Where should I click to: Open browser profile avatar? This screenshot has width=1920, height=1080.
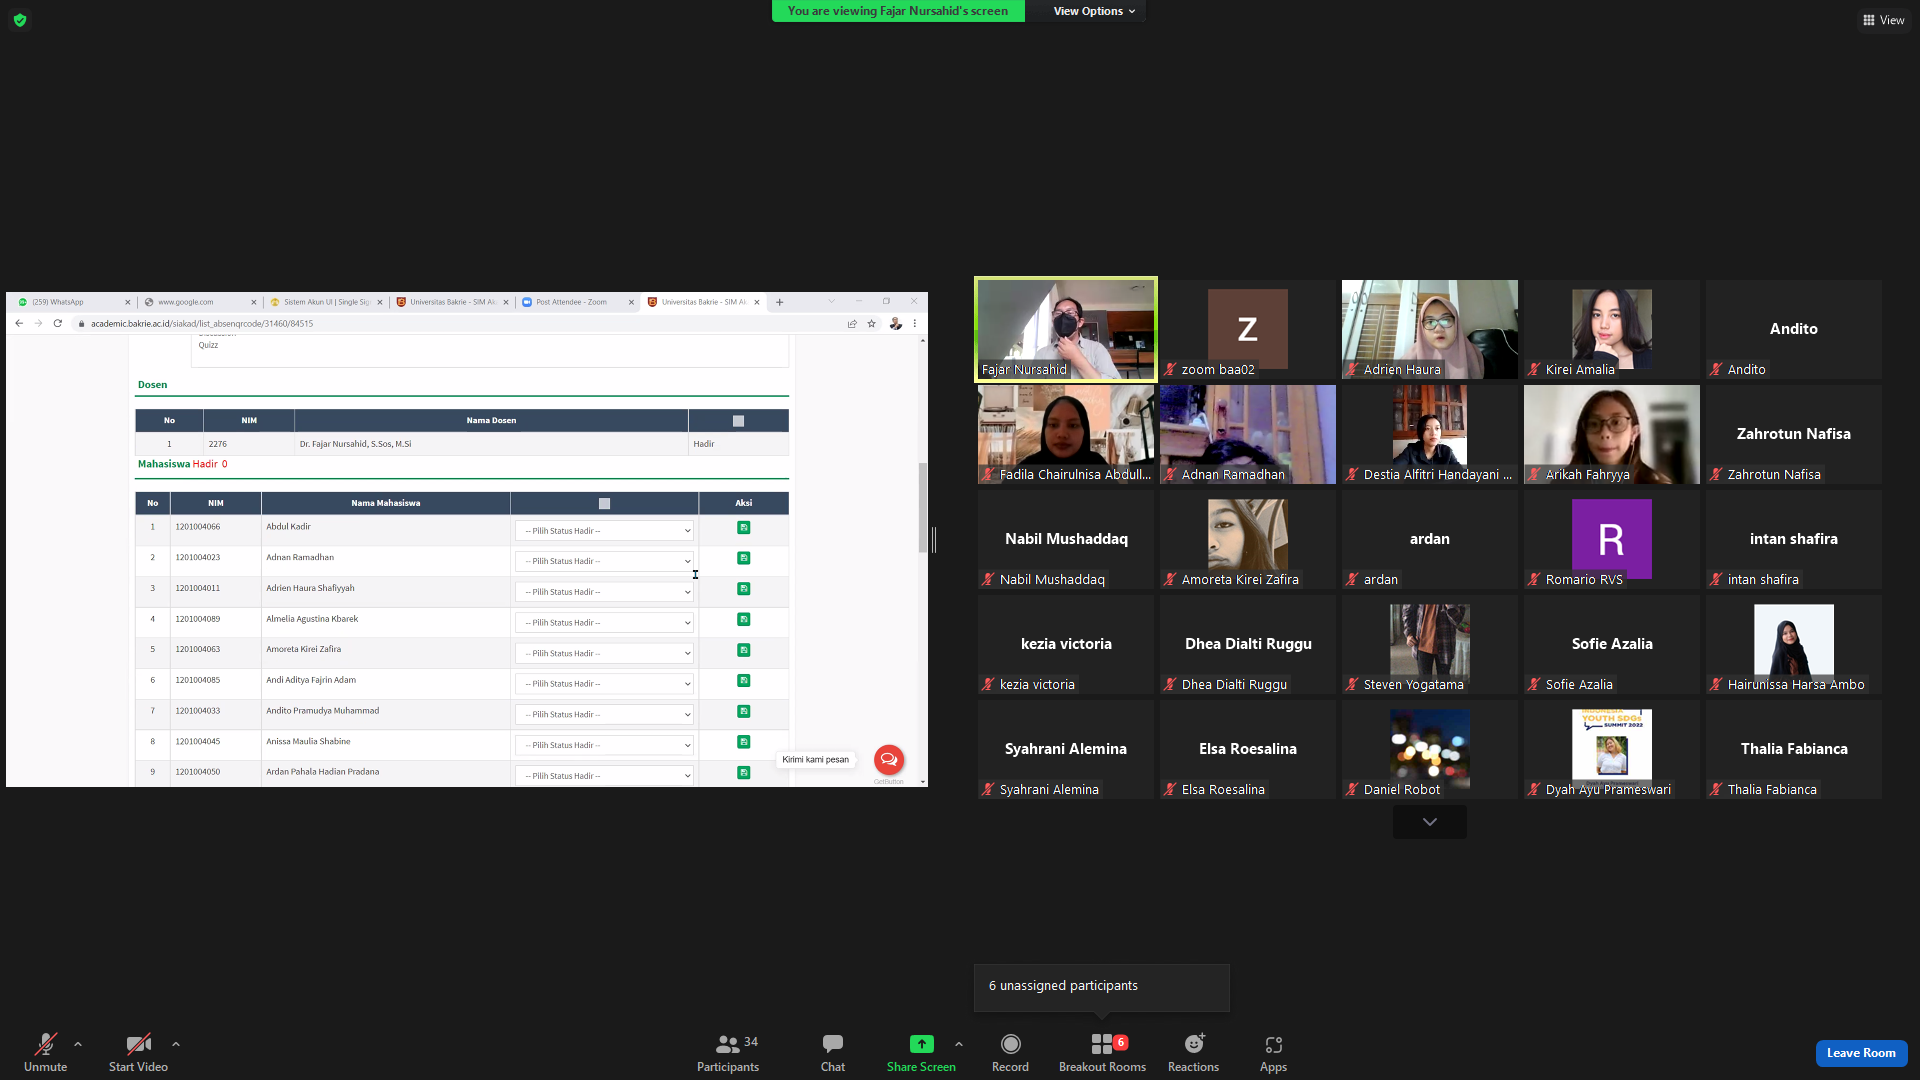(895, 323)
